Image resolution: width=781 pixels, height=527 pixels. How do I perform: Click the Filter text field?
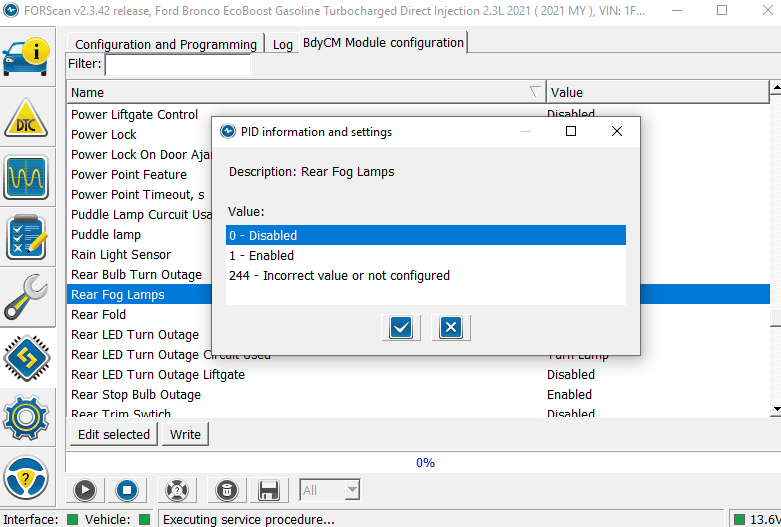click(178, 64)
